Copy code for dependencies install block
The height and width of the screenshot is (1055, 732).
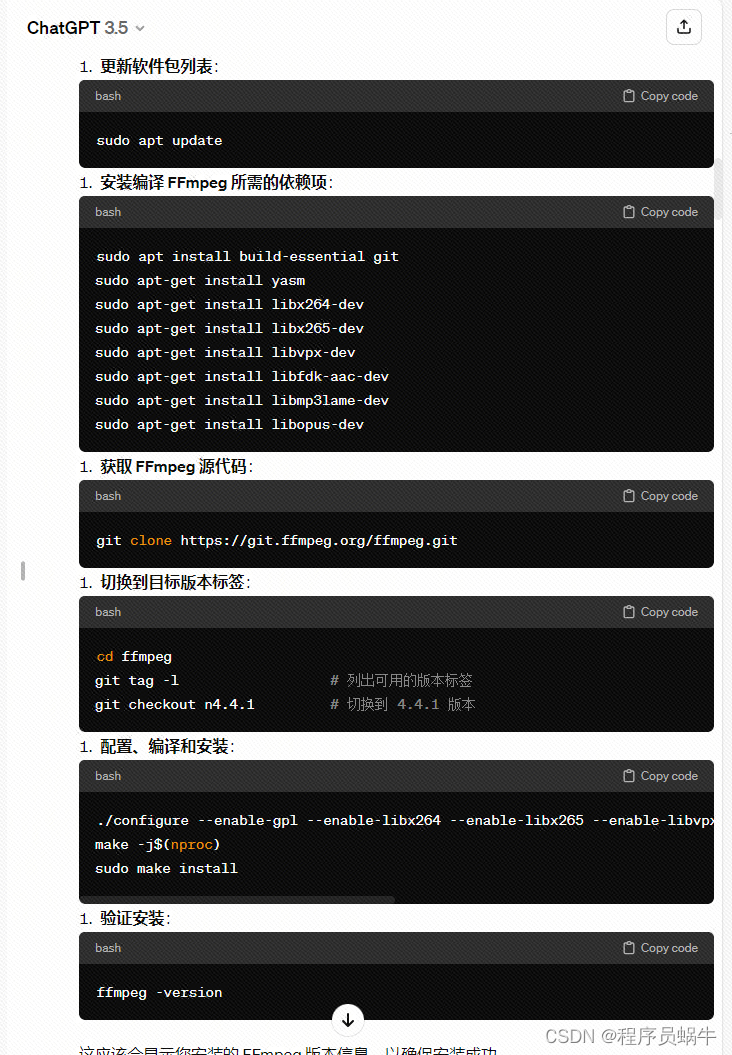point(660,212)
